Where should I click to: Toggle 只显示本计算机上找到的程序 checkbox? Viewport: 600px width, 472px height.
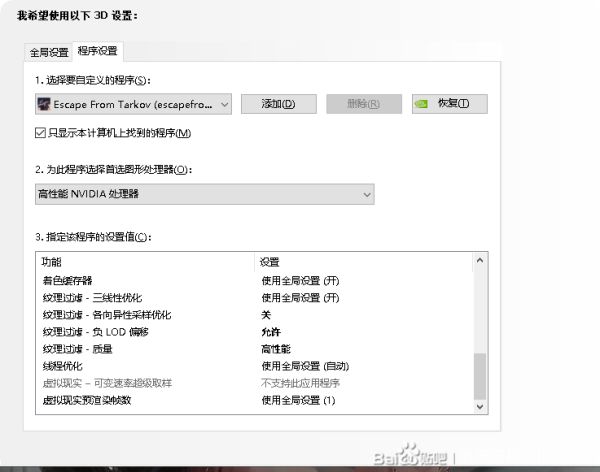pos(40,133)
